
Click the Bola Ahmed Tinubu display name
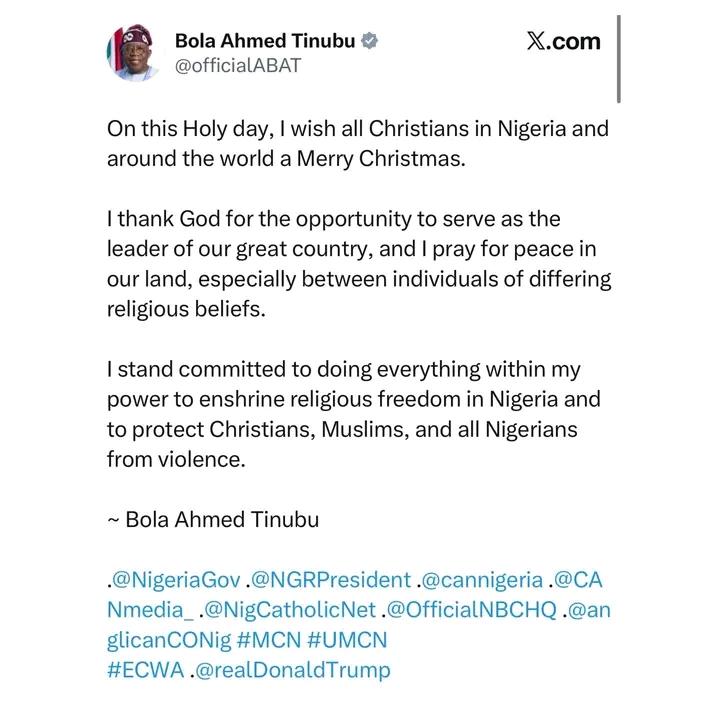point(265,41)
